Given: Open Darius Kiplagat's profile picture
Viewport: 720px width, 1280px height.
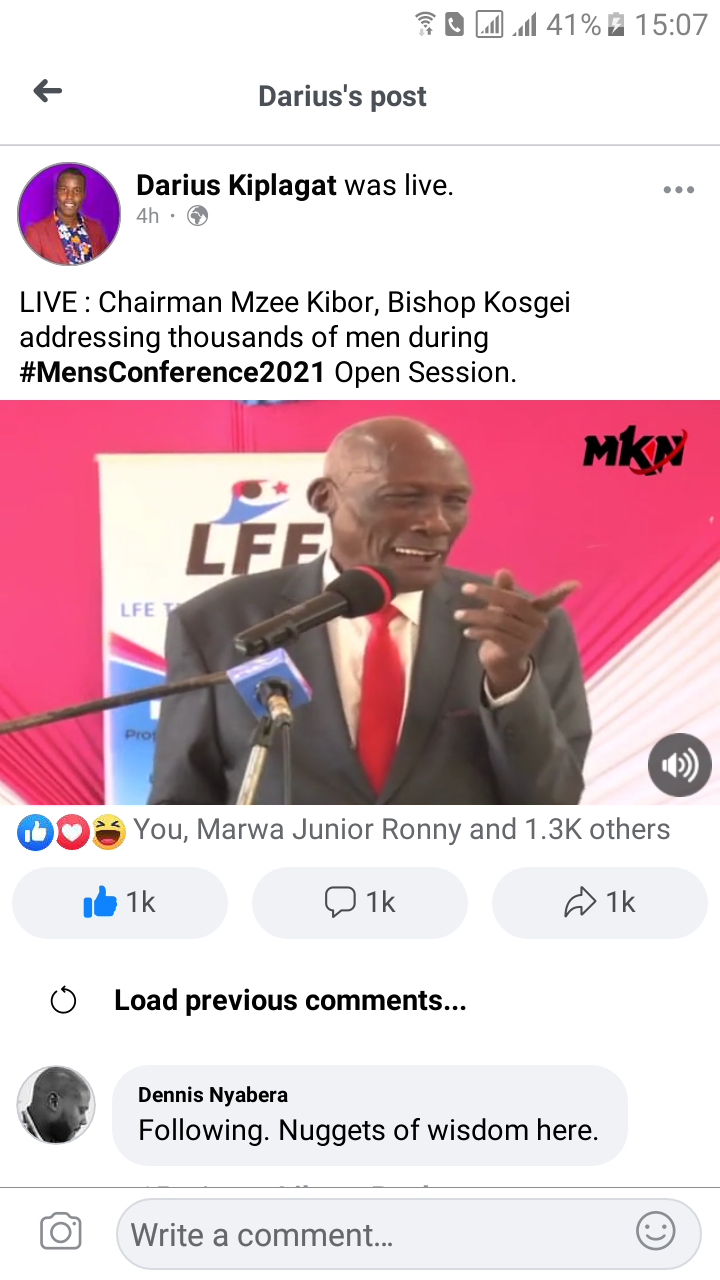Looking at the screenshot, I should [x=69, y=213].
